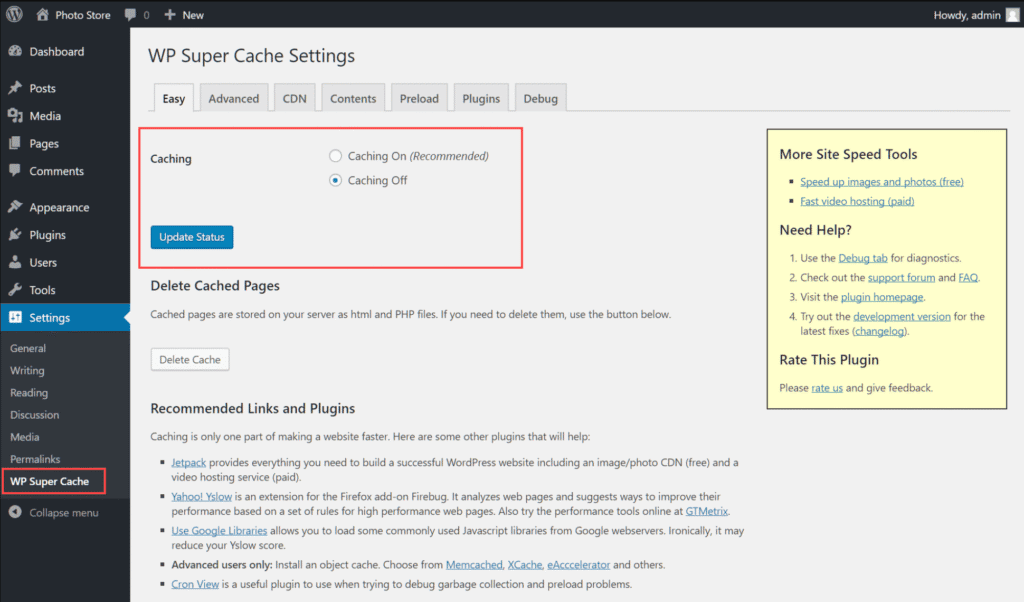The width and height of the screenshot is (1024, 602).
Task: Open Dashboard via its gauge icon
Action: pyautogui.click(x=15, y=52)
